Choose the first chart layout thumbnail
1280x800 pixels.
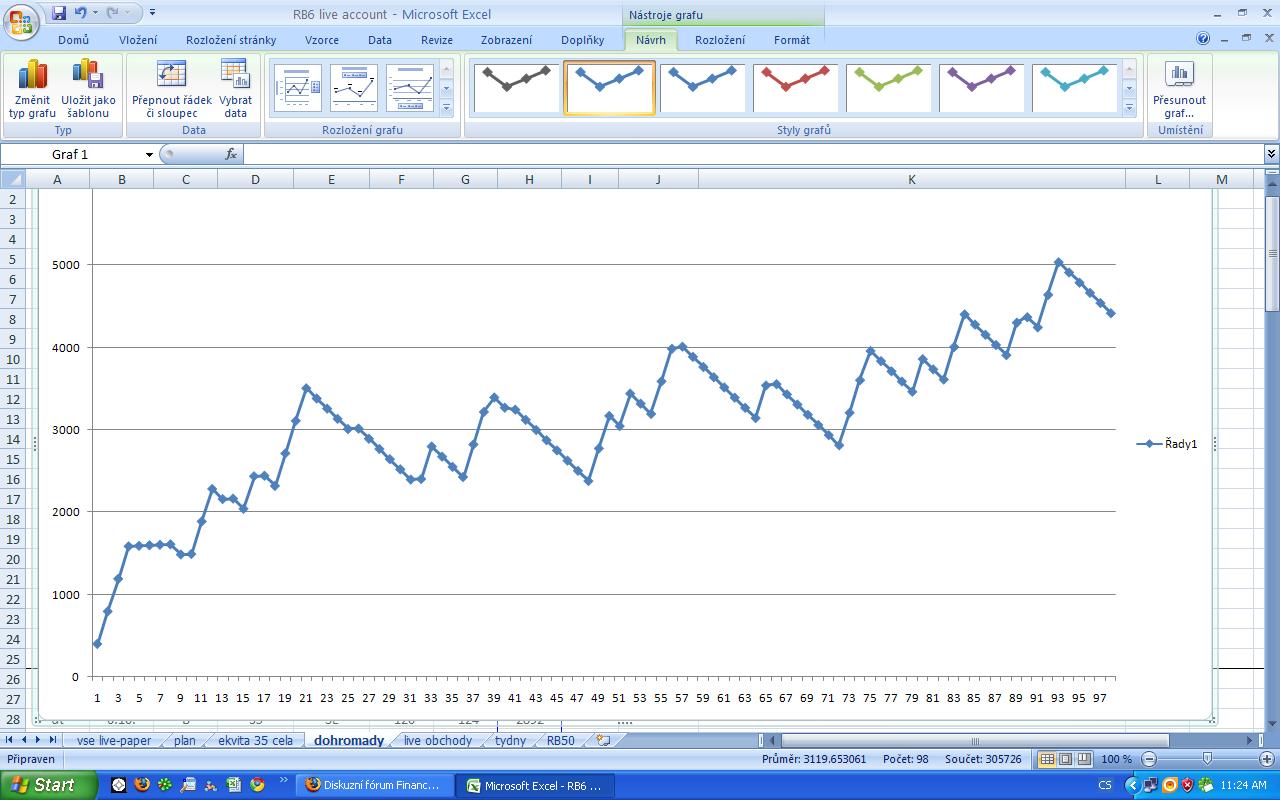click(298, 88)
